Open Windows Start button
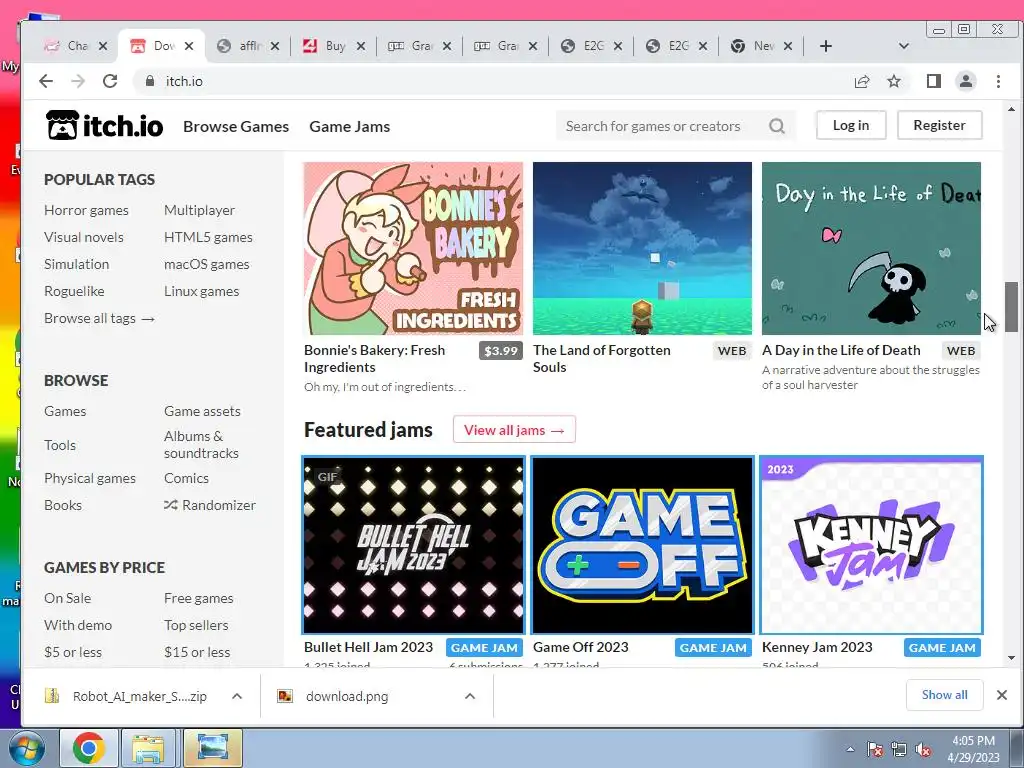This screenshot has height=768, width=1024. tap(27, 748)
